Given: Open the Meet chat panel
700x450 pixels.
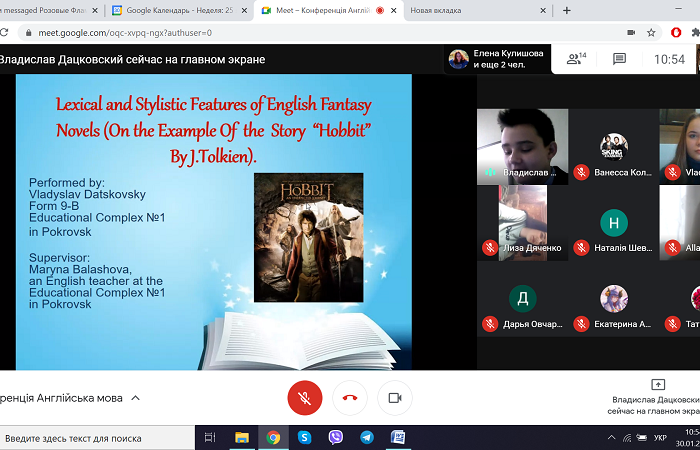Looking at the screenshot, I should [619, 59].
